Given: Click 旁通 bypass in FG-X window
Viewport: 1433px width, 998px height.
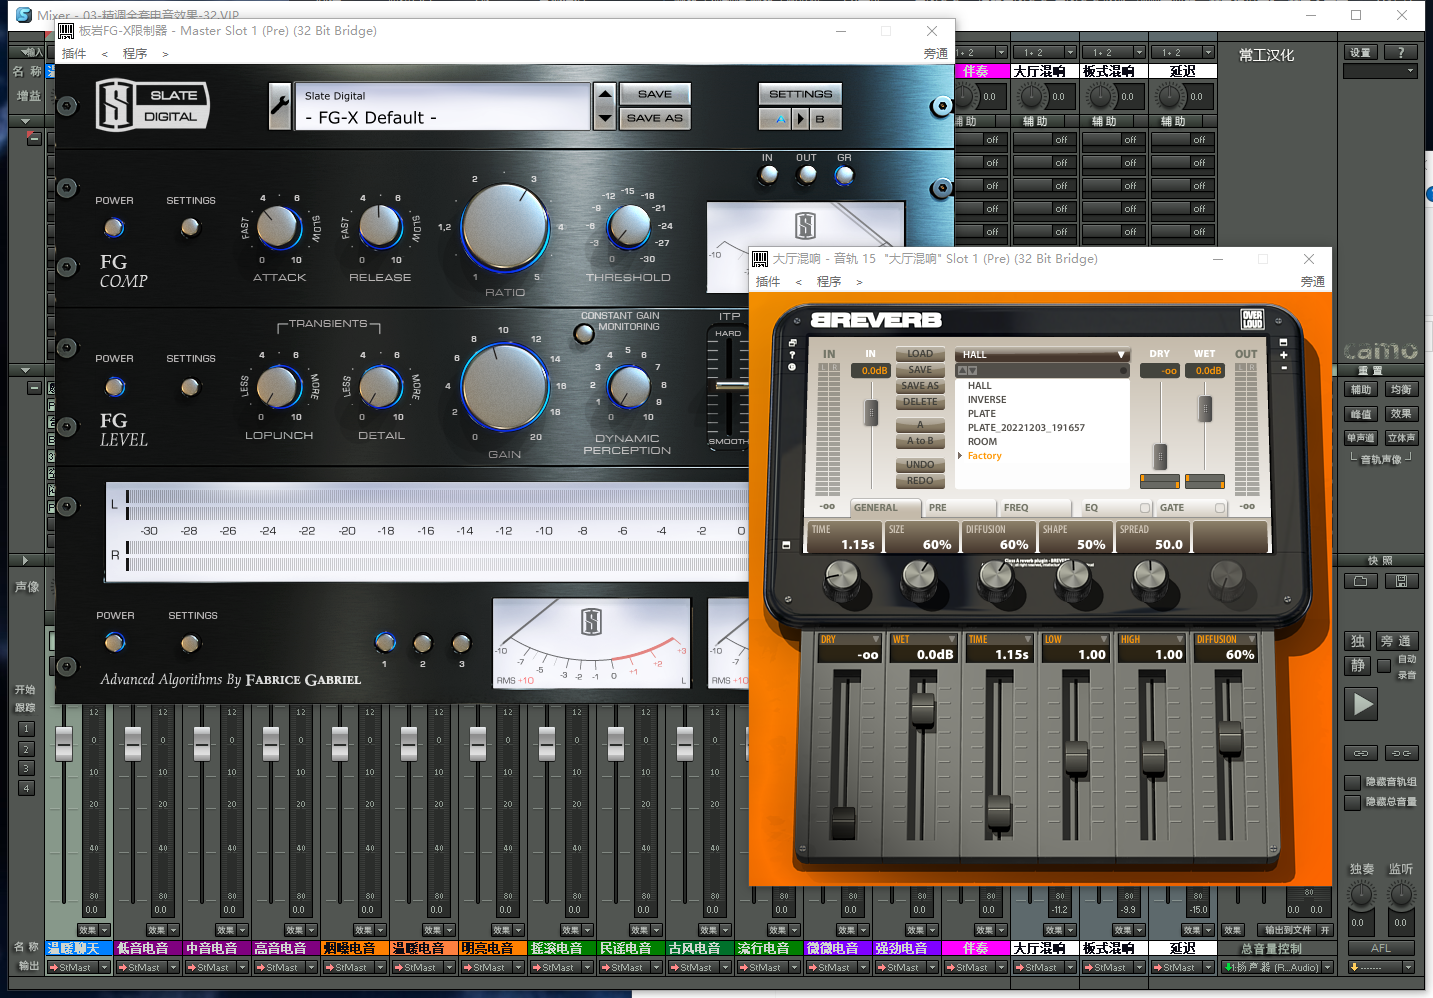Looking at the screenshot, I should [x=936, y=54].
